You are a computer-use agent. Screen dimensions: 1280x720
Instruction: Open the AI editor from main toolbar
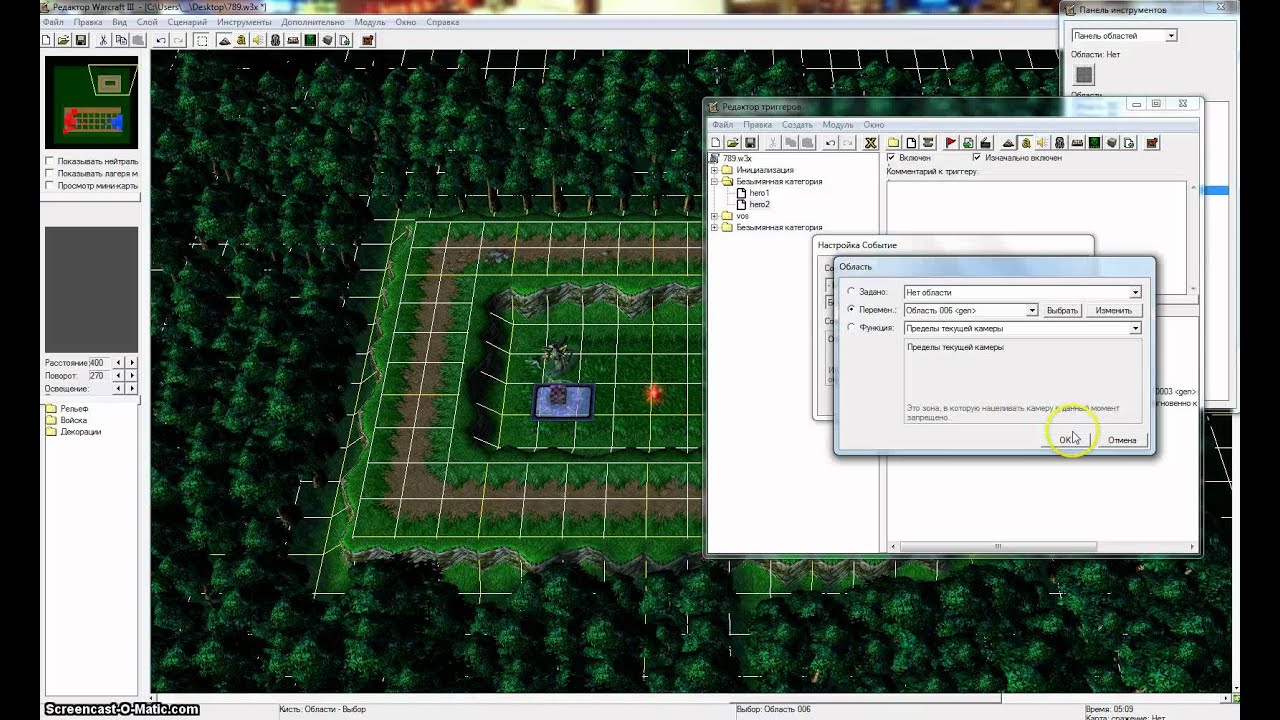point(309,40)
